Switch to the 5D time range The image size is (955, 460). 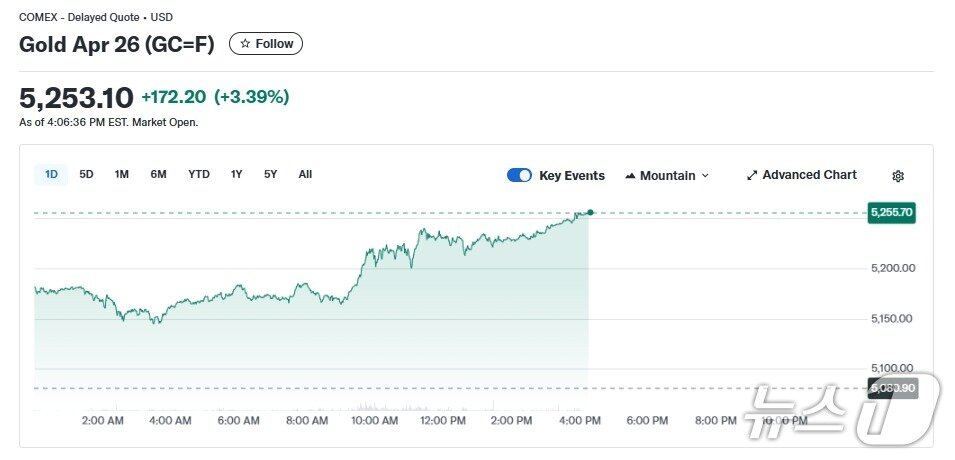pyautogui.click(x=86, y=174)
